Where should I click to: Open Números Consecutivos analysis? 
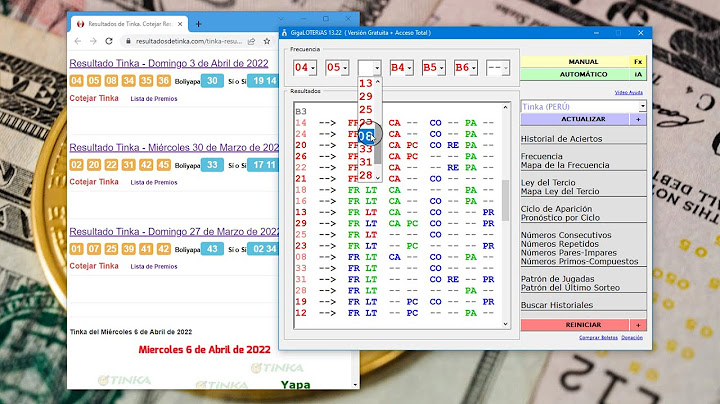tap(566, 235)
